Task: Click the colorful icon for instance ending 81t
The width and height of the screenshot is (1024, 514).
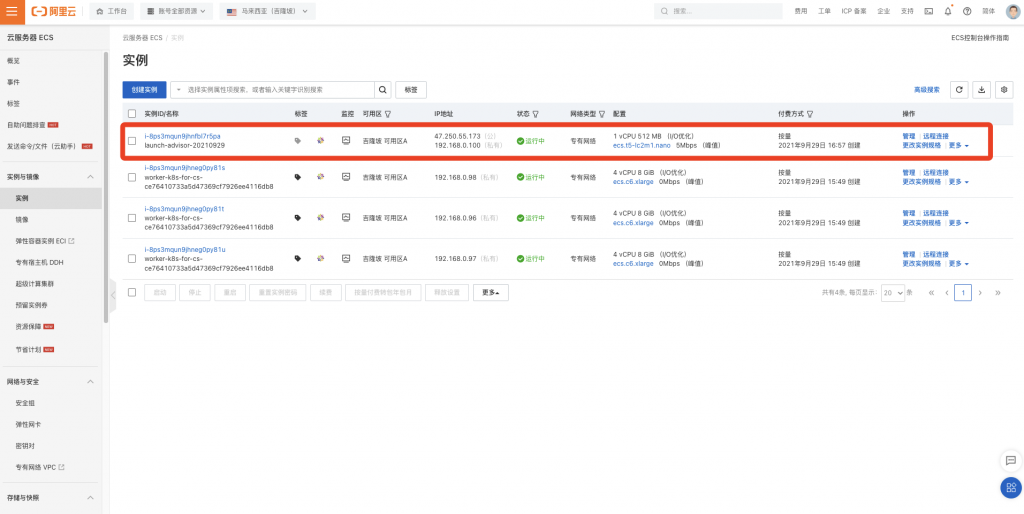Action: pos(321,217)
